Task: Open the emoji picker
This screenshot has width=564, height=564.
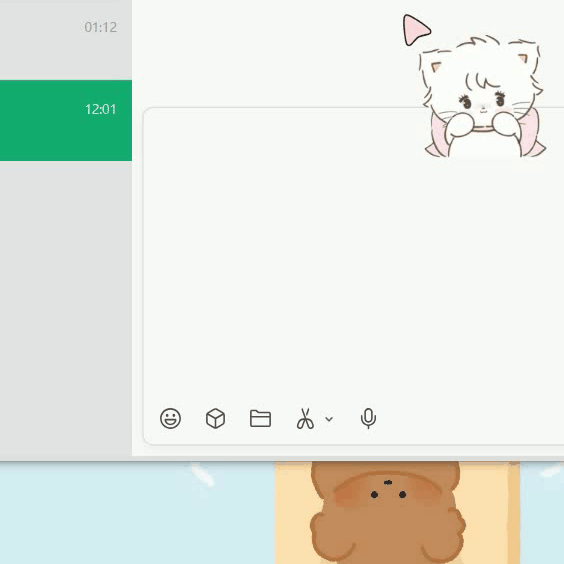Action: click(x=170, y=418)
